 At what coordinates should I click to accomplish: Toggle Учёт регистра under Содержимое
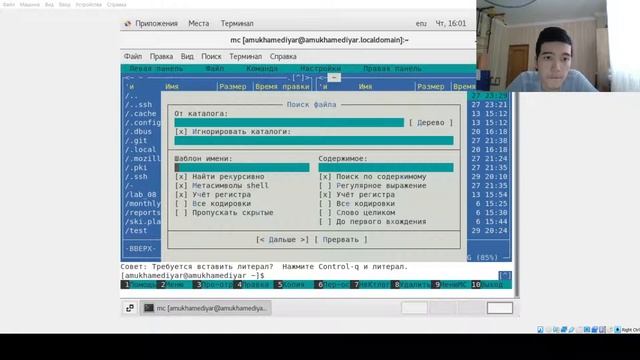click(x=325, y=195)
